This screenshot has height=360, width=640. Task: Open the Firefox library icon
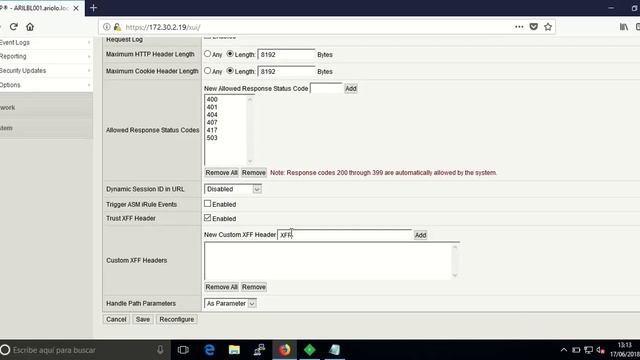point(624,27)
